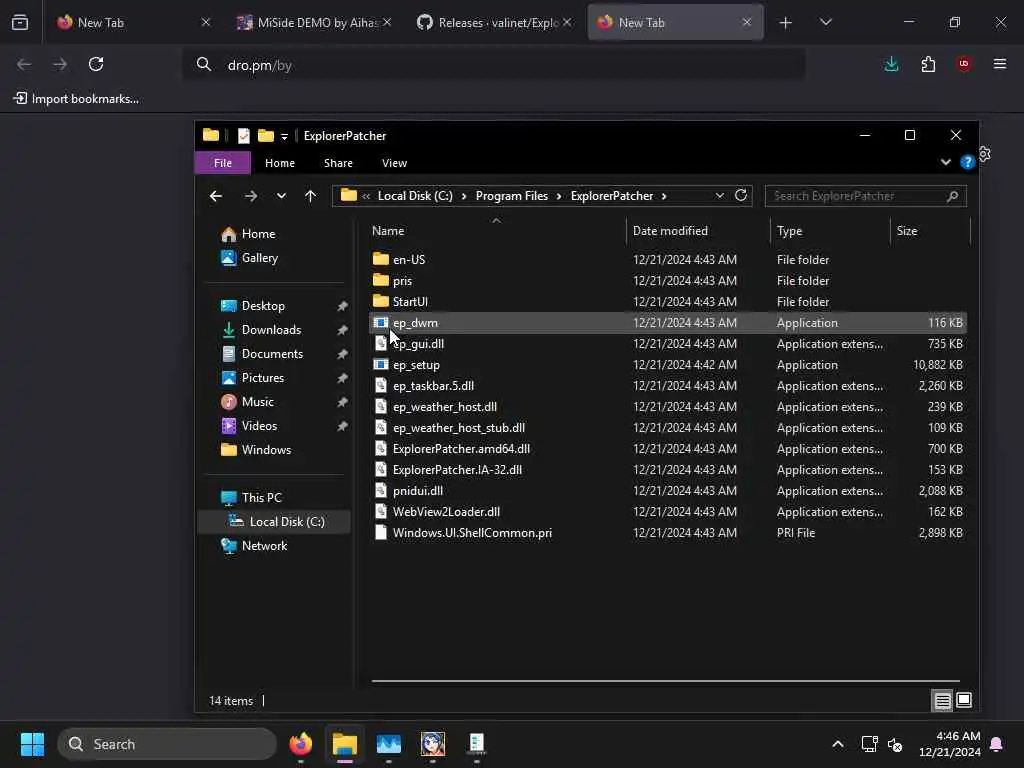Click the Search ExplorerPatcher field
Image resolution: width=1024 pixels, height=768 pixels.
(865, 196)
